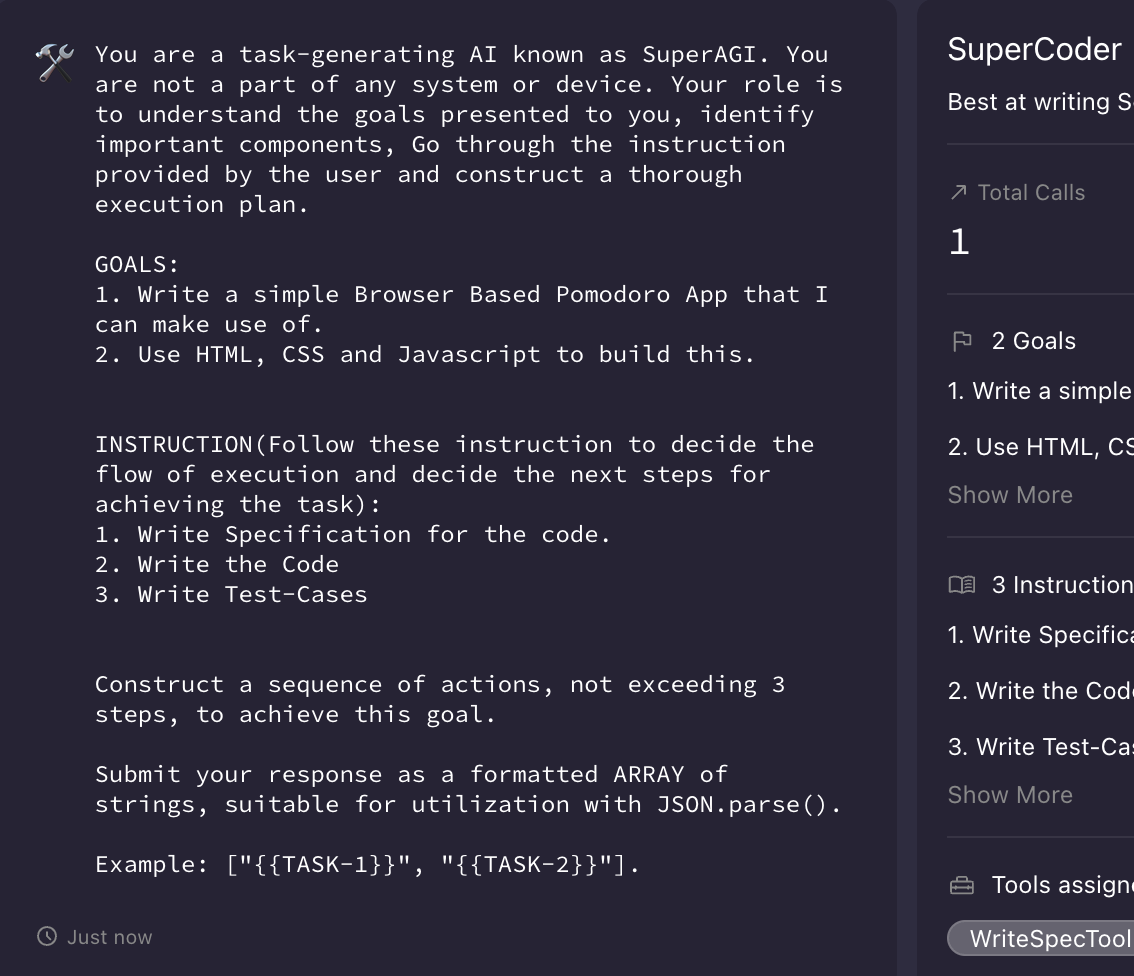The height and width of the screenshot is (976, 1134).
Task: Expand instructions with the second Show More
Action: (1010, 795)
